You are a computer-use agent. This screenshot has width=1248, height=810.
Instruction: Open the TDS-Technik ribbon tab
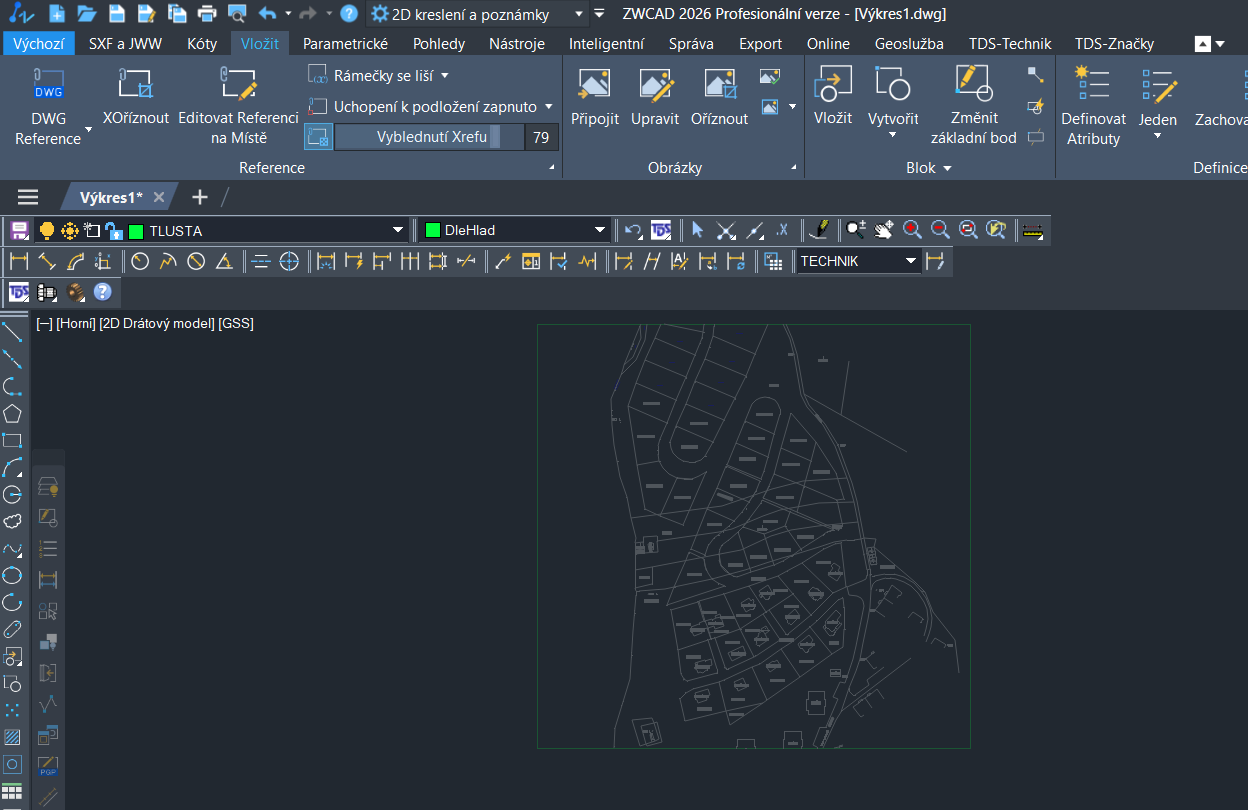(1009, 44)
